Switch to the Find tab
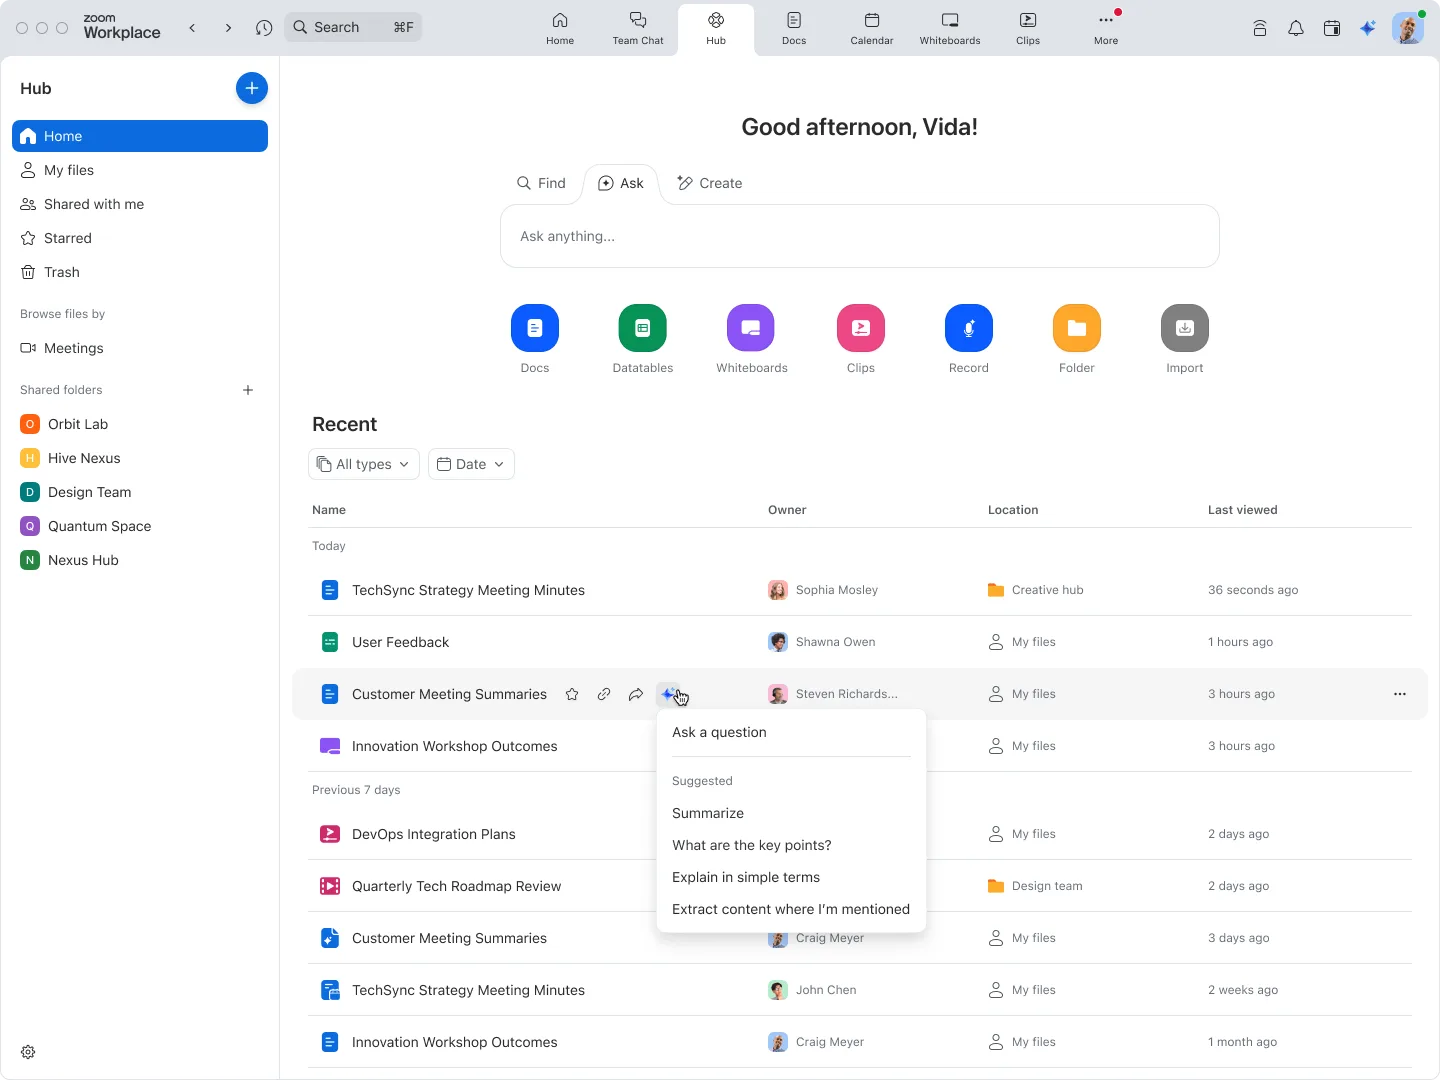This screenshot has width=1440, height=1080. coord(541,183)
